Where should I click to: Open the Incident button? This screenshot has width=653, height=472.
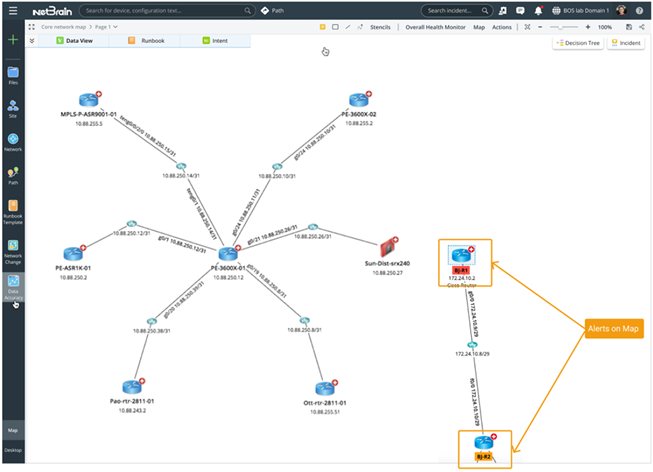[626, 43]
